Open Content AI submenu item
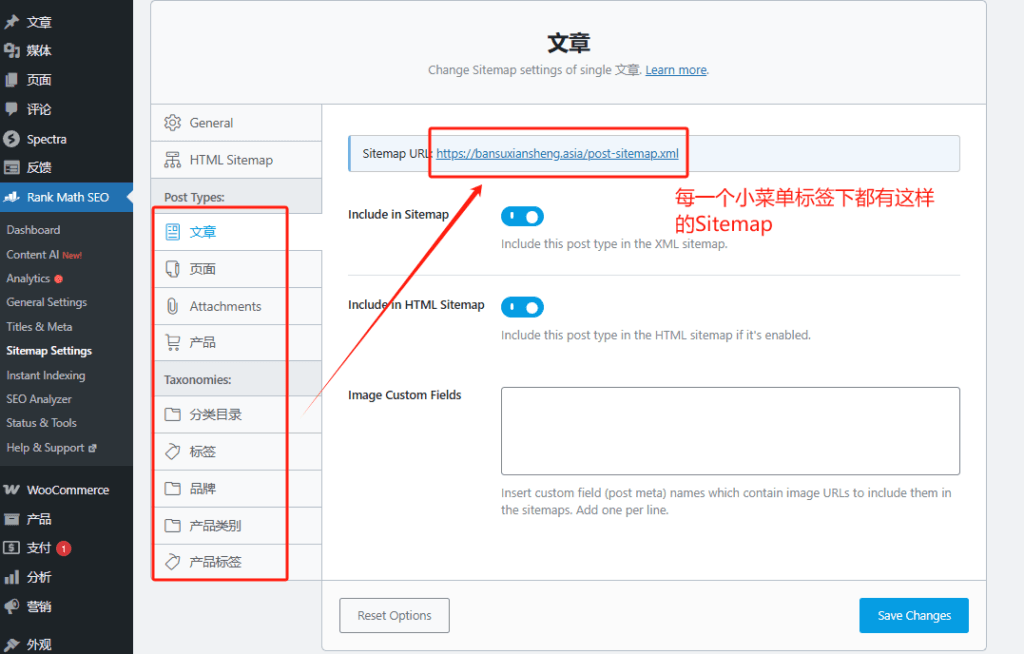 tap(33, 255)
